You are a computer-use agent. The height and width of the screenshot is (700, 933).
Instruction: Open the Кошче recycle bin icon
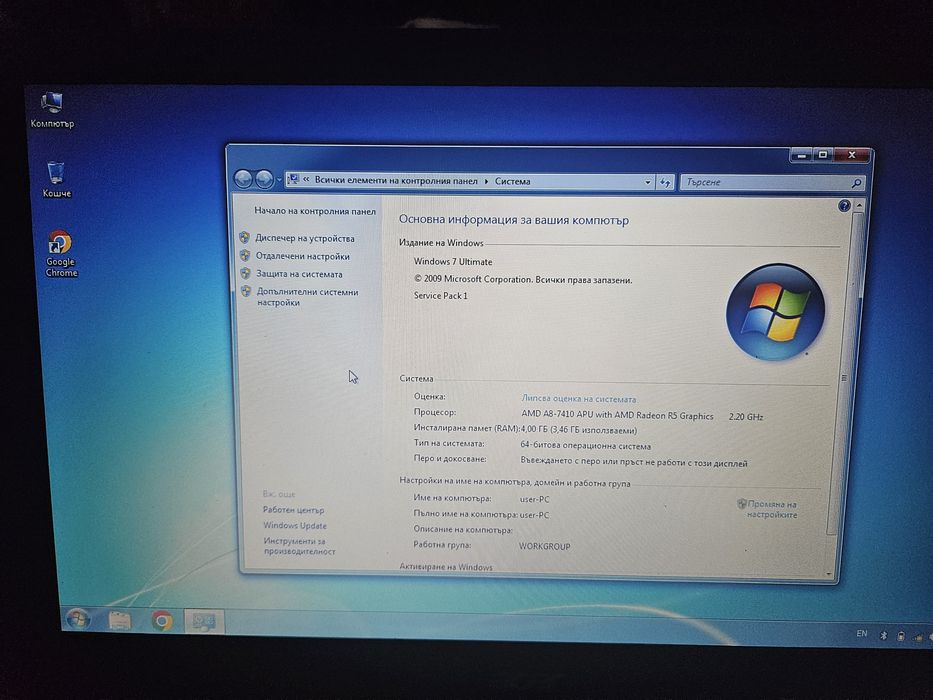[x=57, y=179]
